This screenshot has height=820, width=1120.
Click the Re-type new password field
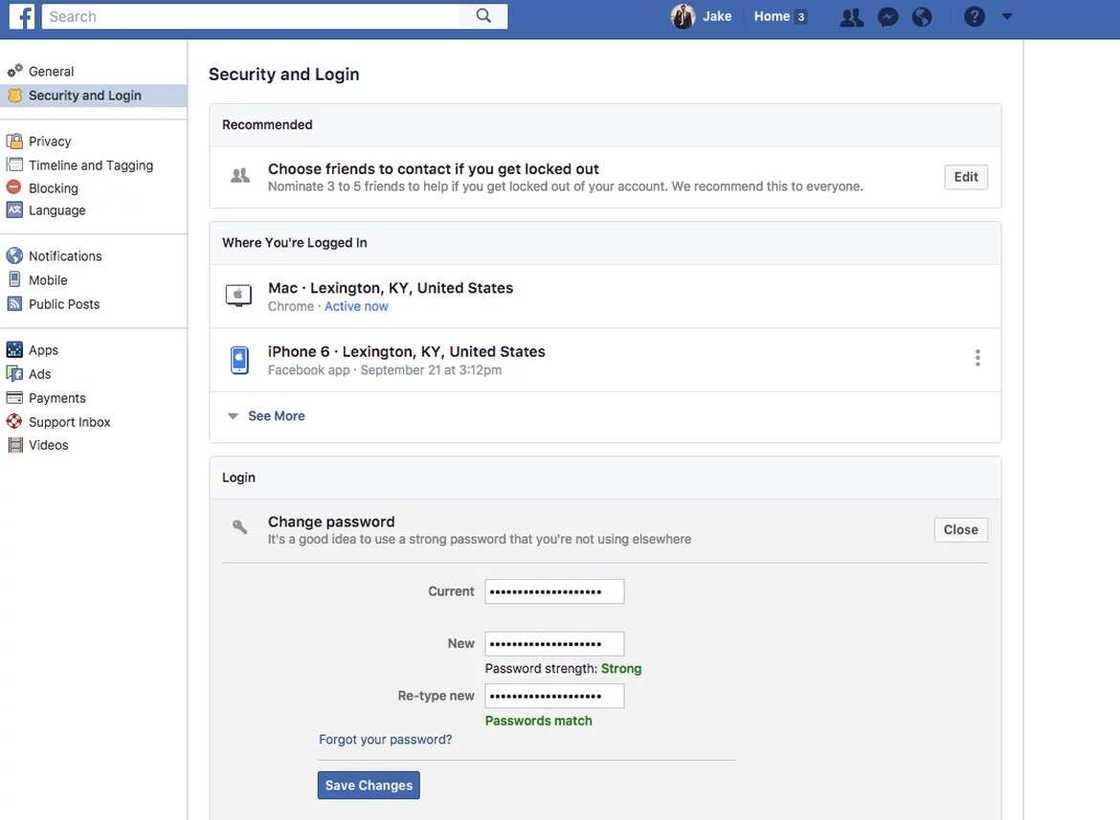(554, 696)
